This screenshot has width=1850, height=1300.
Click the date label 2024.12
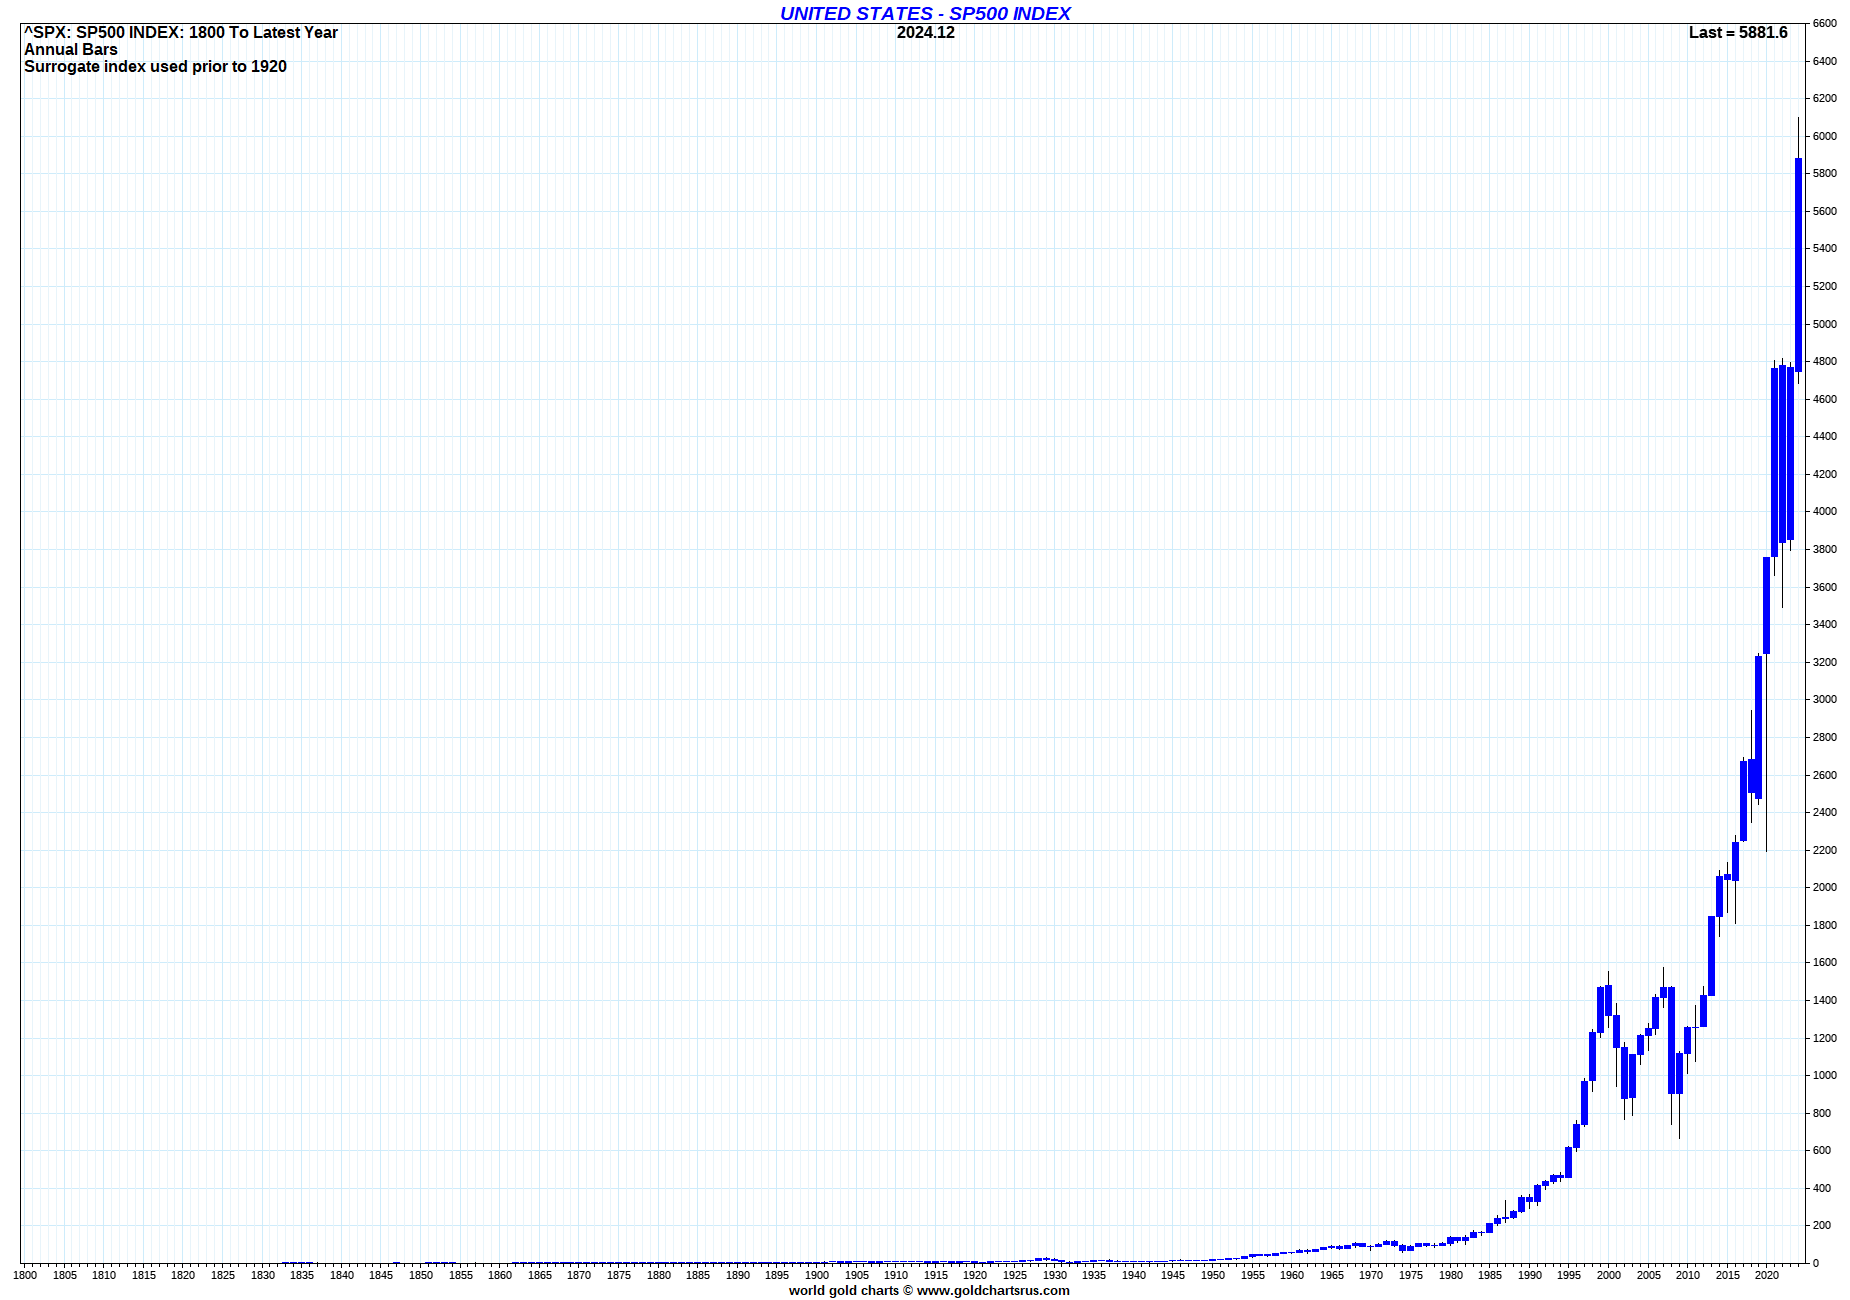click(x=925, y=32)
